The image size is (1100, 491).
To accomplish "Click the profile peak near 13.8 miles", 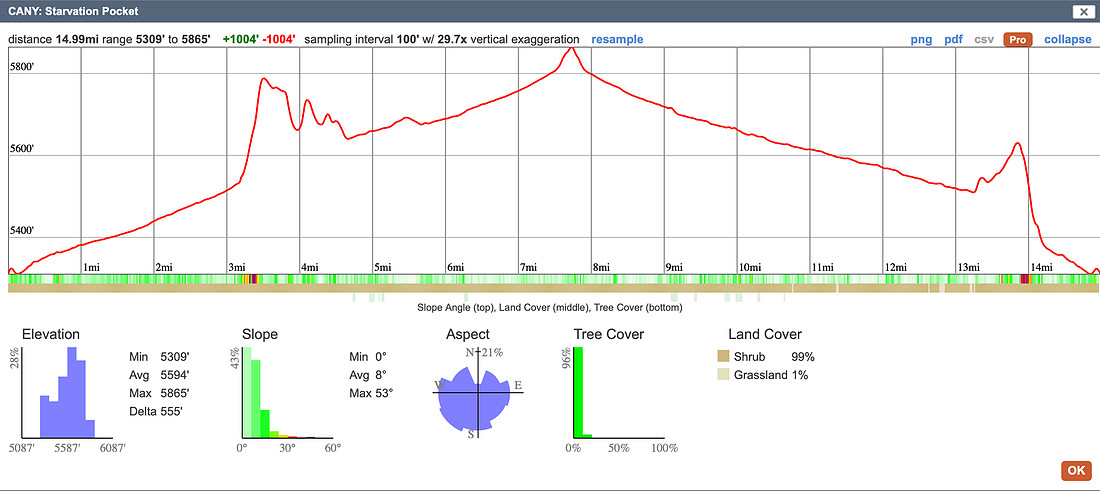I will point(1017,144).
